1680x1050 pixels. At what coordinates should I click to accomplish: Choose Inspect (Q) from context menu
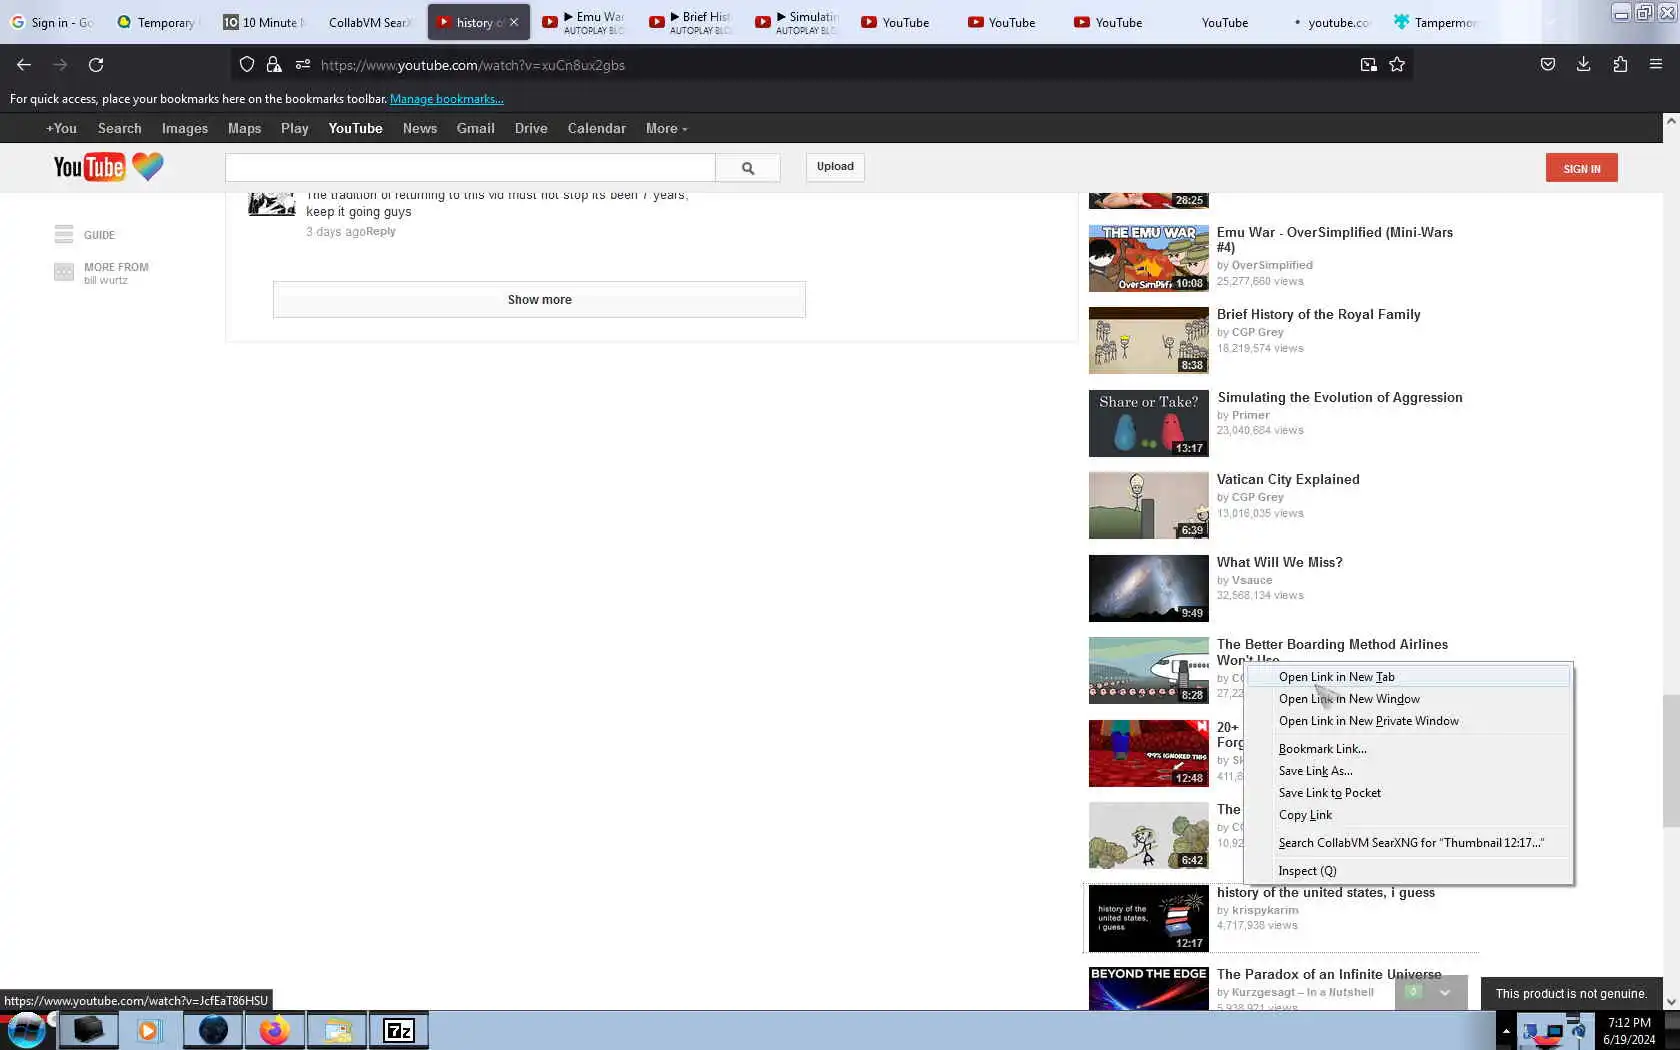coord(1409,871)
